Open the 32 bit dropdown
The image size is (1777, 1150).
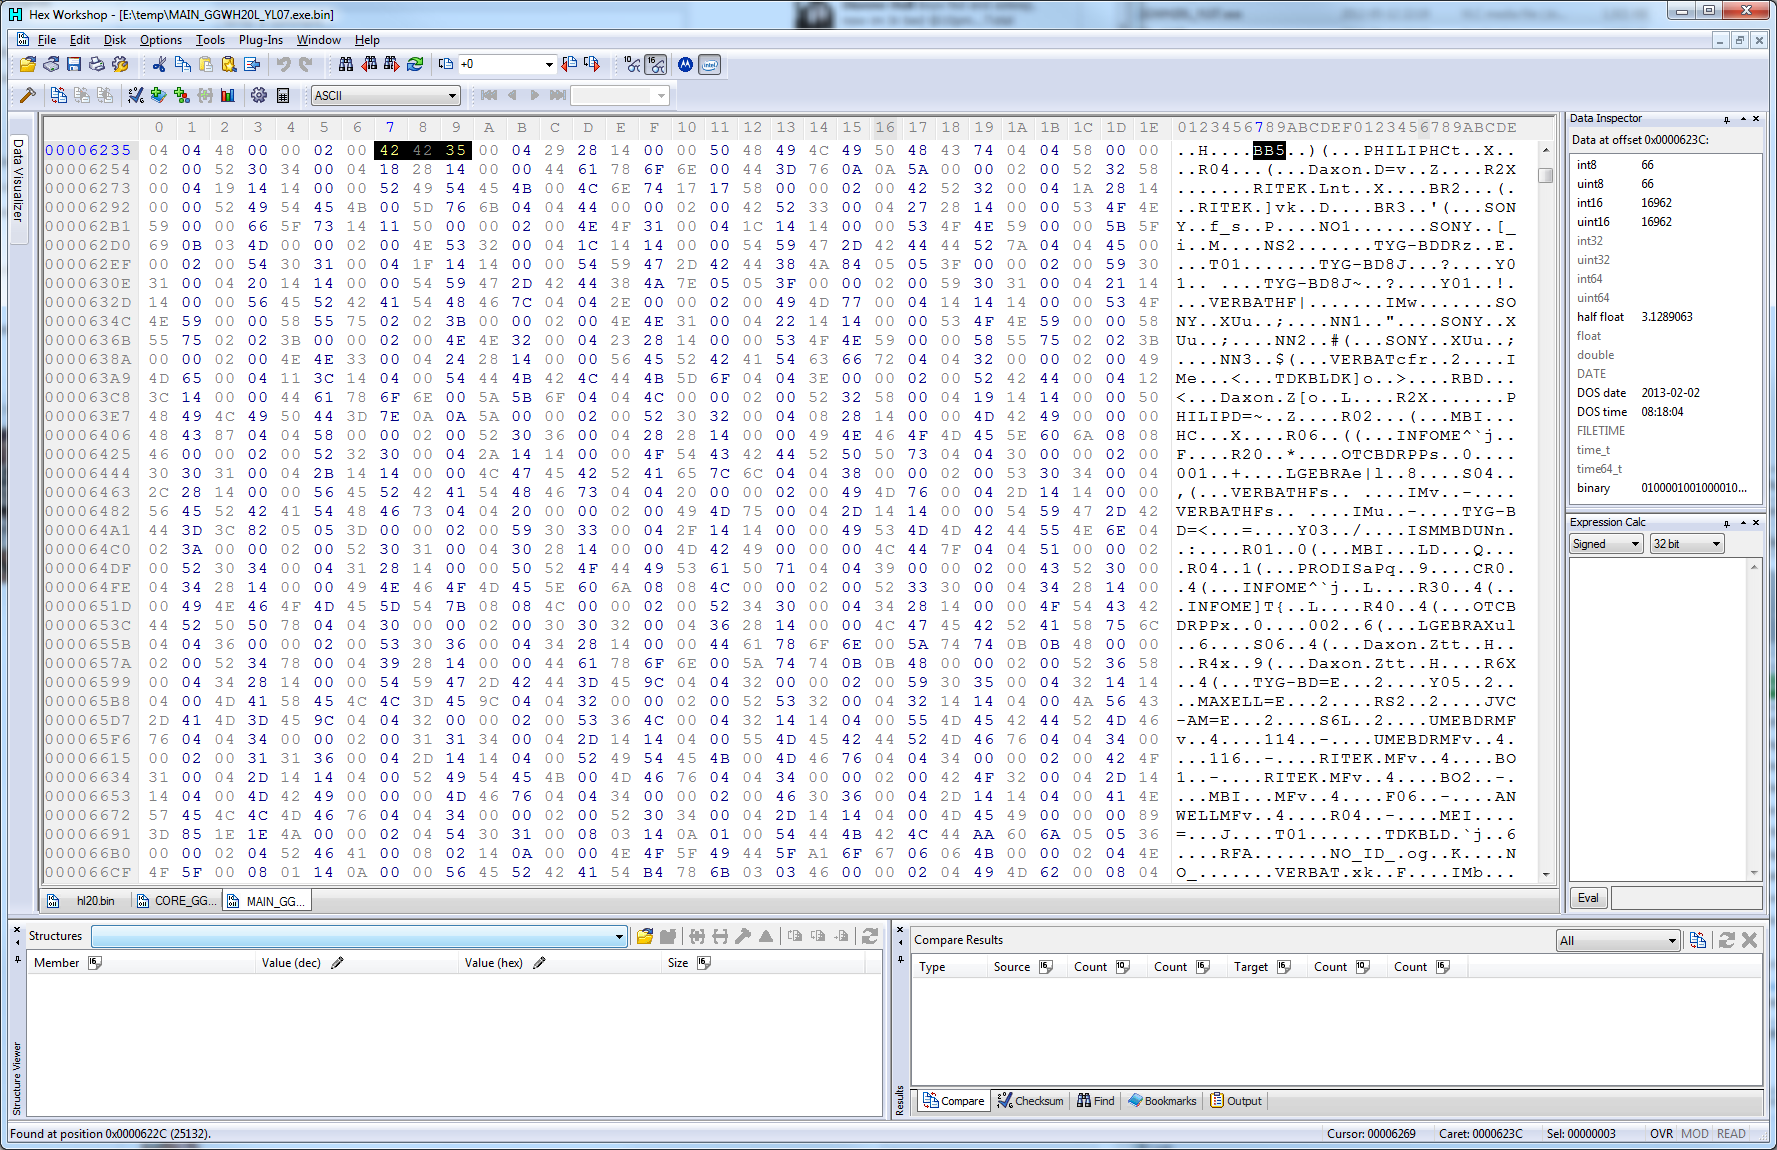(1687, 543)
